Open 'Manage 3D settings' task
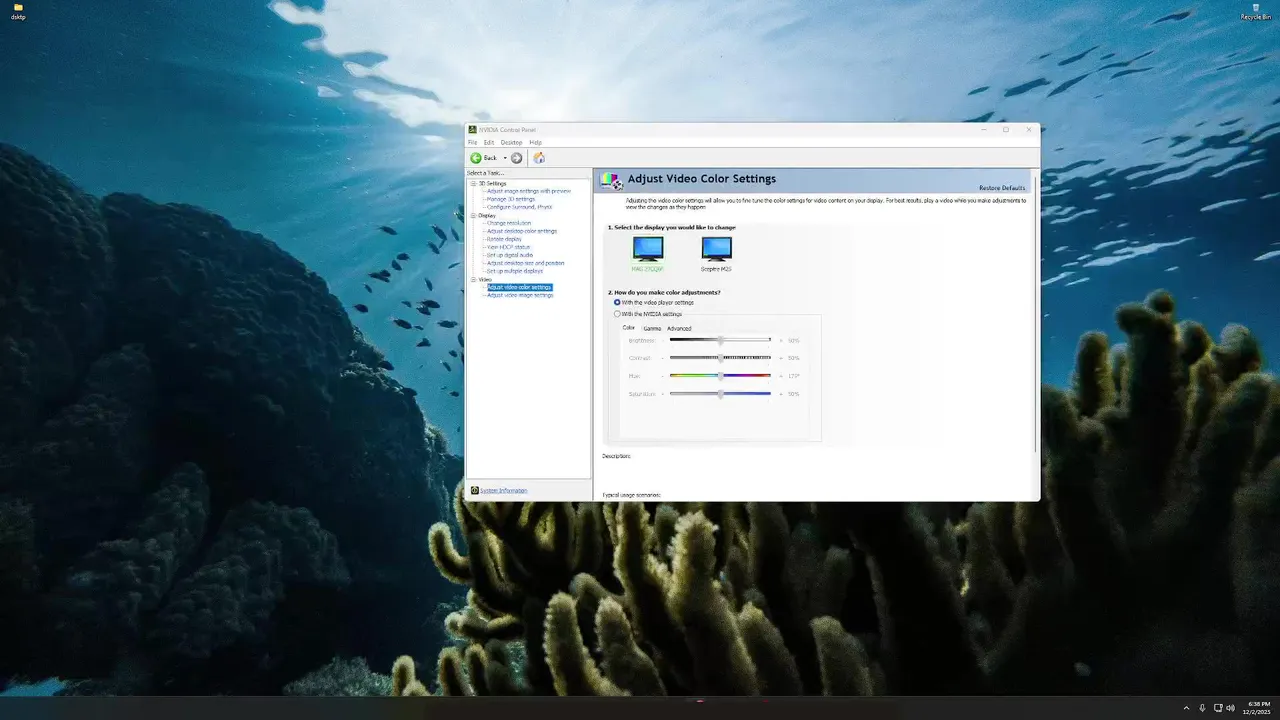The image size is (1280, 720). pyautogui.click(x=511, y=199)
